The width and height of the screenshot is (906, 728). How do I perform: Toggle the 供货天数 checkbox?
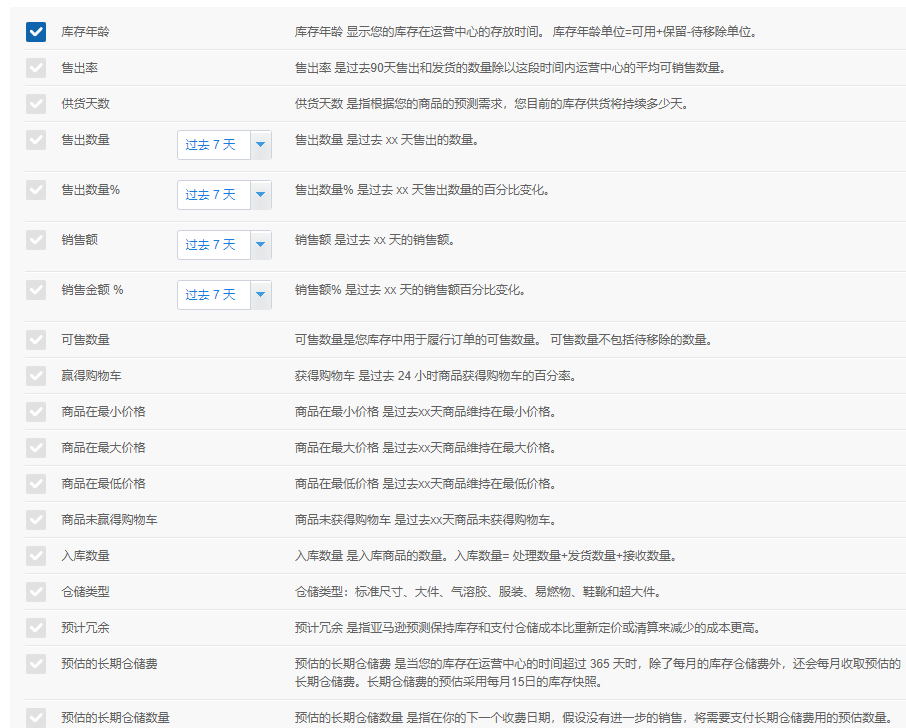(36, 103)
